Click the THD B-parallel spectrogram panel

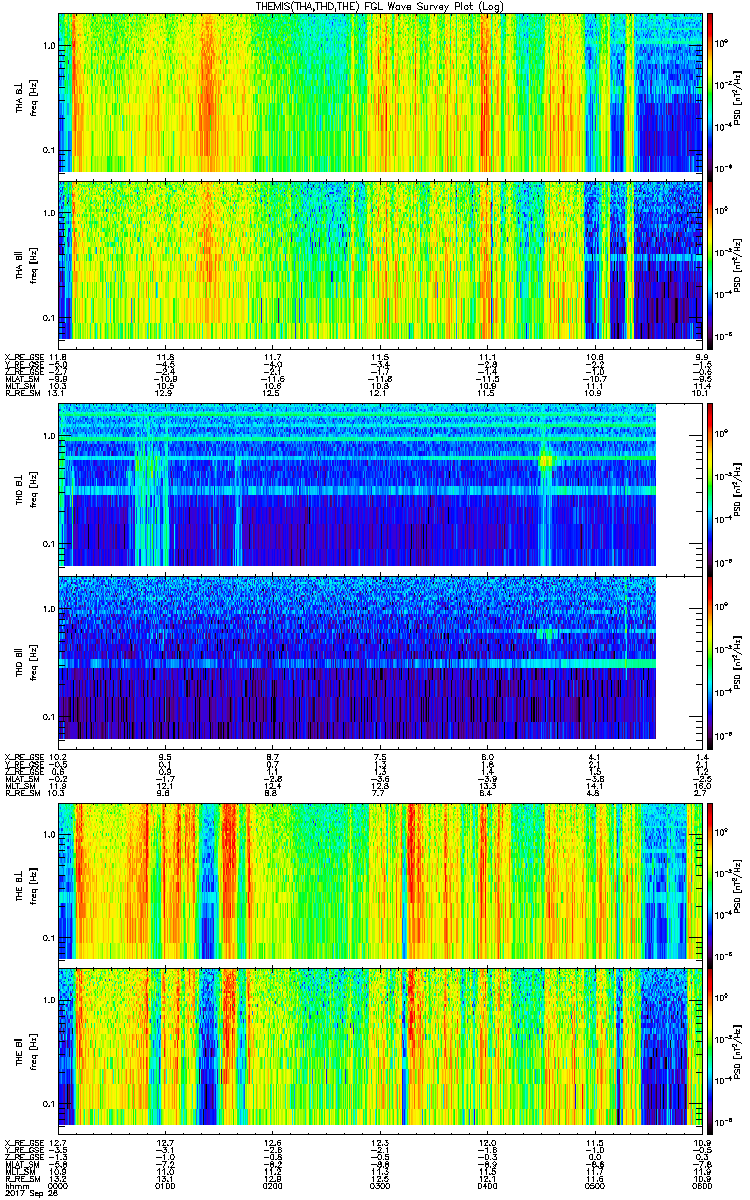pos(380,661)
